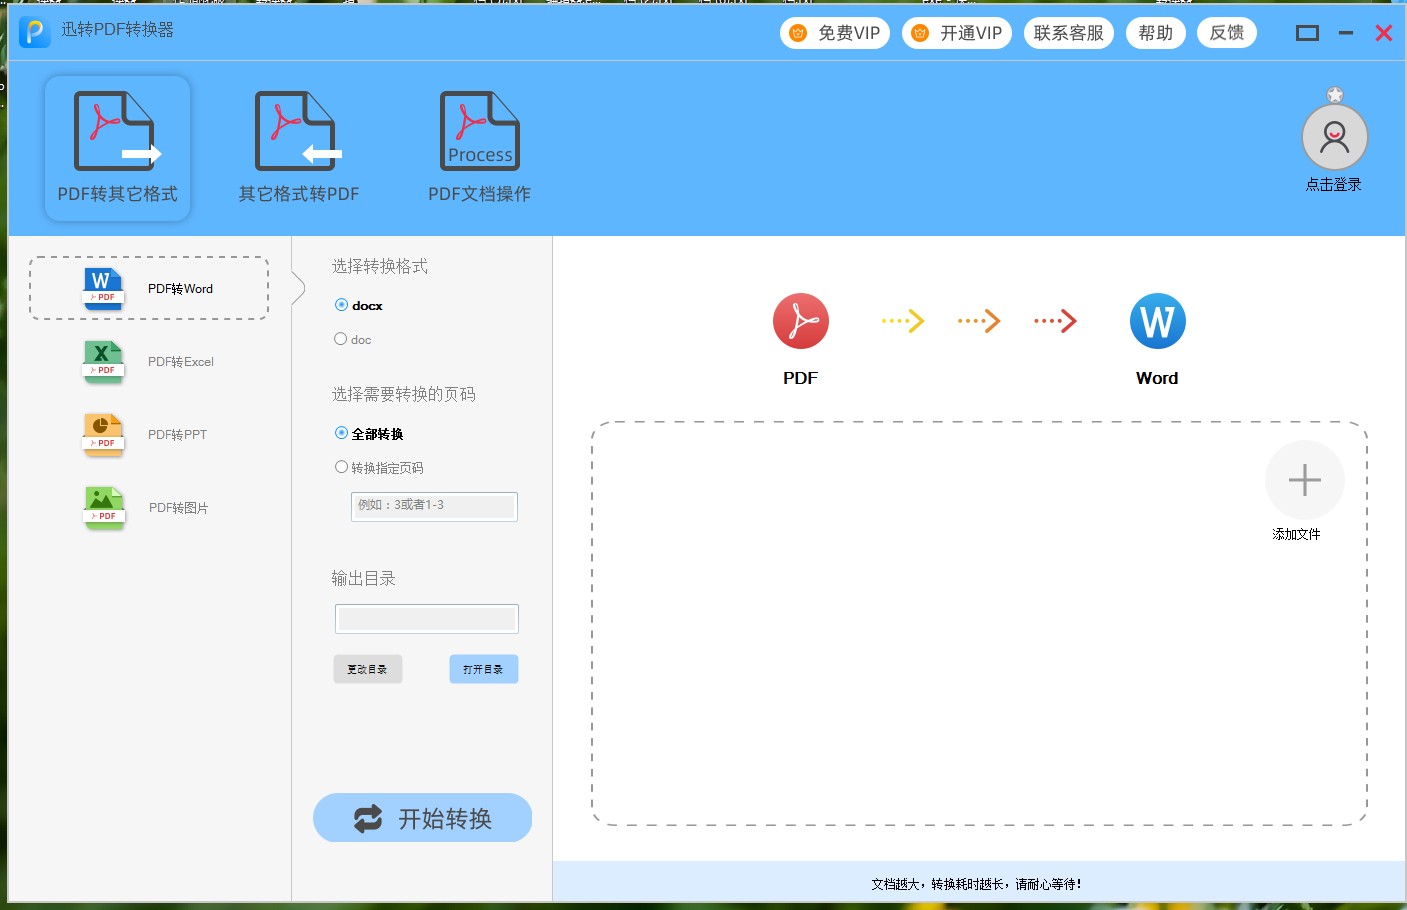Click 开通VIP button
The image size is (1407, 910).
click(x=957, y=33)
